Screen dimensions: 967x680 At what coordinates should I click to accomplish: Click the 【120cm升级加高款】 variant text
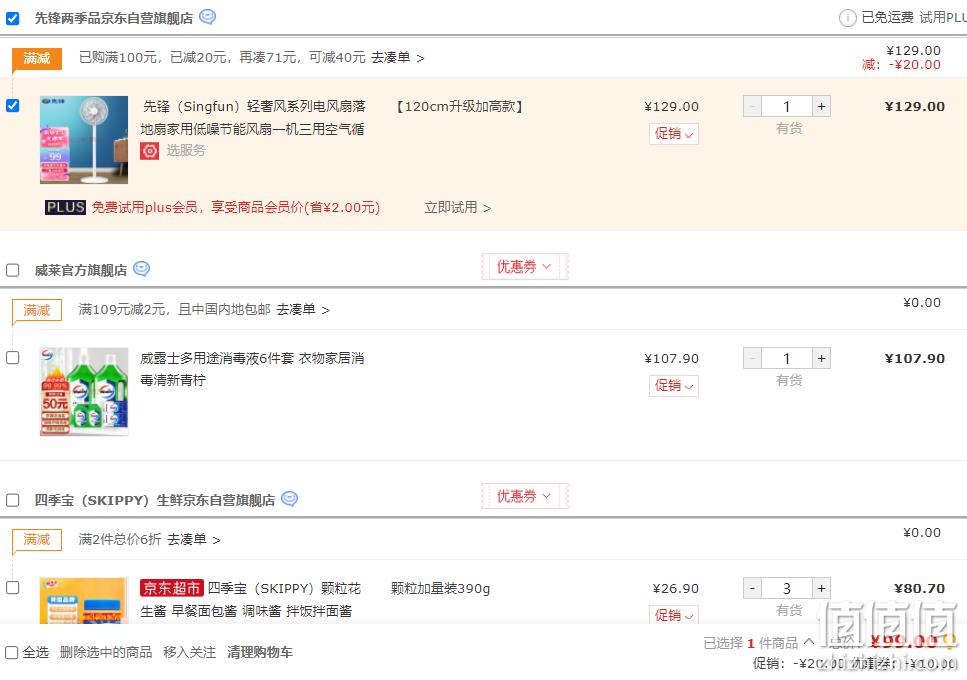coord(459,107)
